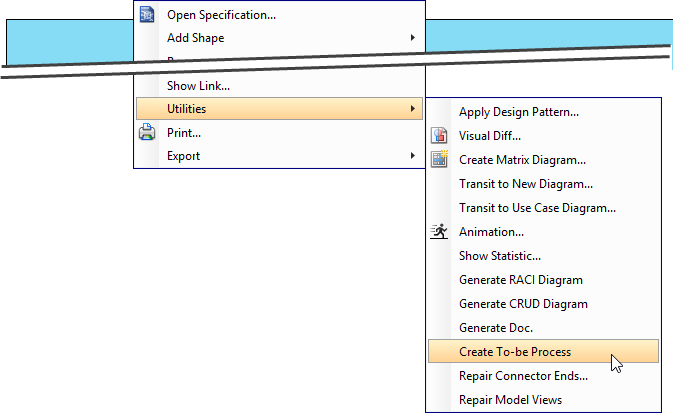Screen dimensions: 673x413
Task: Click the printer icon beside Print
Action: point(147,132)
